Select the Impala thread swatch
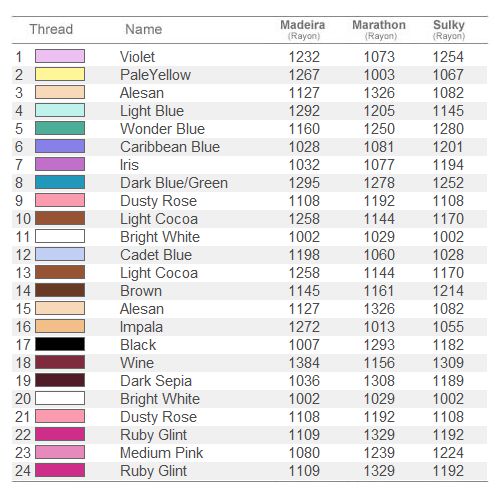500x492 pixels. (x=60, y=326)
